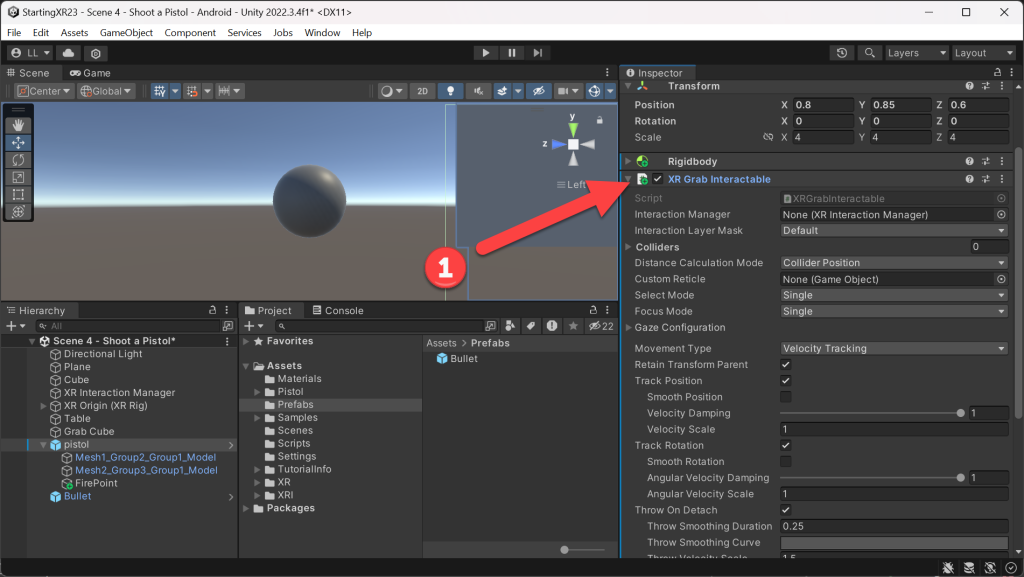Open object picker for Custom Reticle

pyautogui.click(x=1001, y=279)
